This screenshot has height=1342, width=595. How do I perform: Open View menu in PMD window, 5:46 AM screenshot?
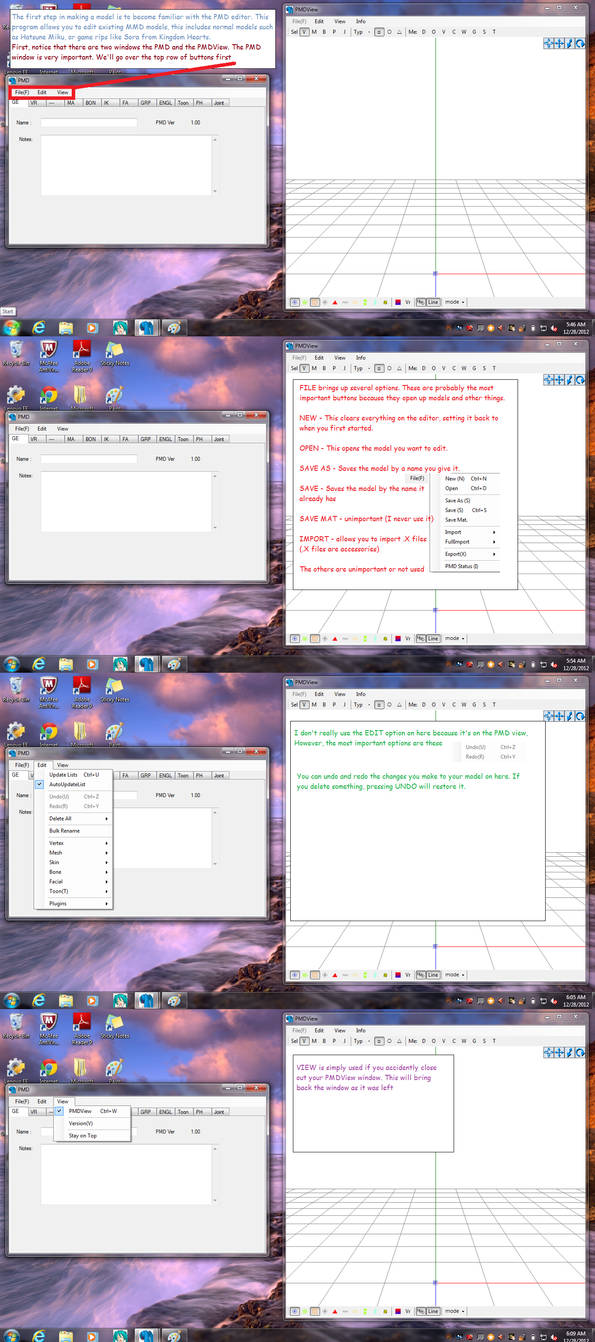[62, 92]
